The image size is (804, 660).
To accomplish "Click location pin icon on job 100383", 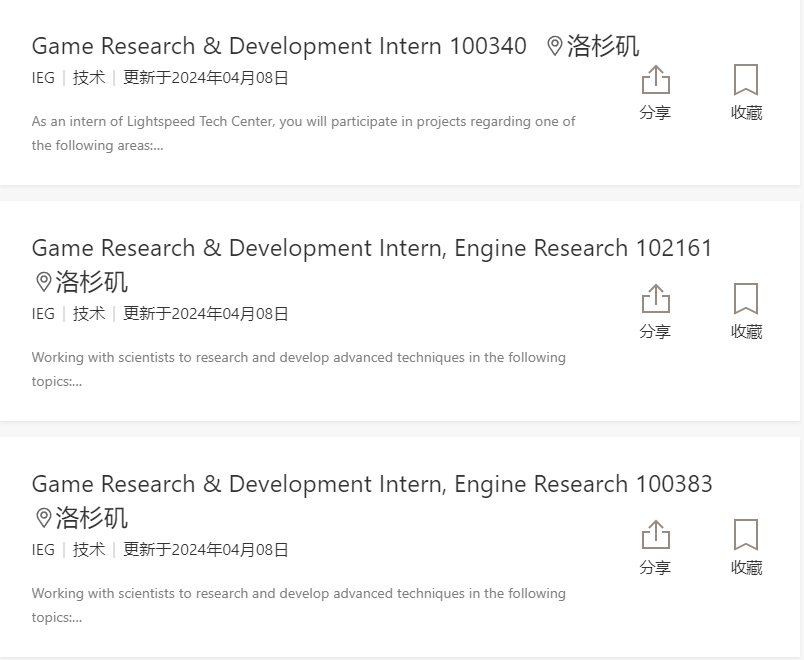I will (x=44, y=518).
